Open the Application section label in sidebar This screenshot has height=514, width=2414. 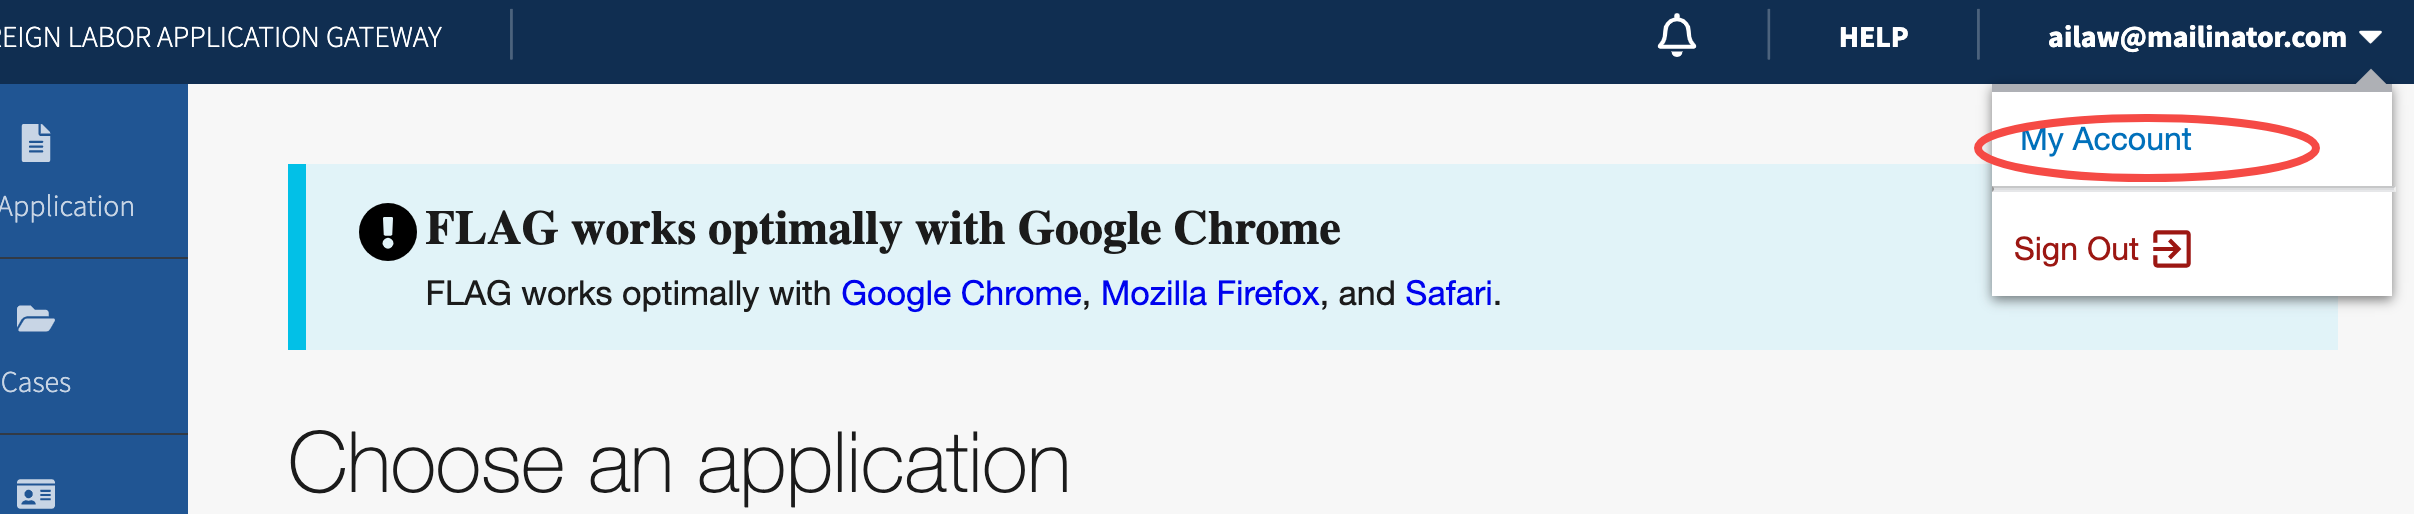(67, 207)
